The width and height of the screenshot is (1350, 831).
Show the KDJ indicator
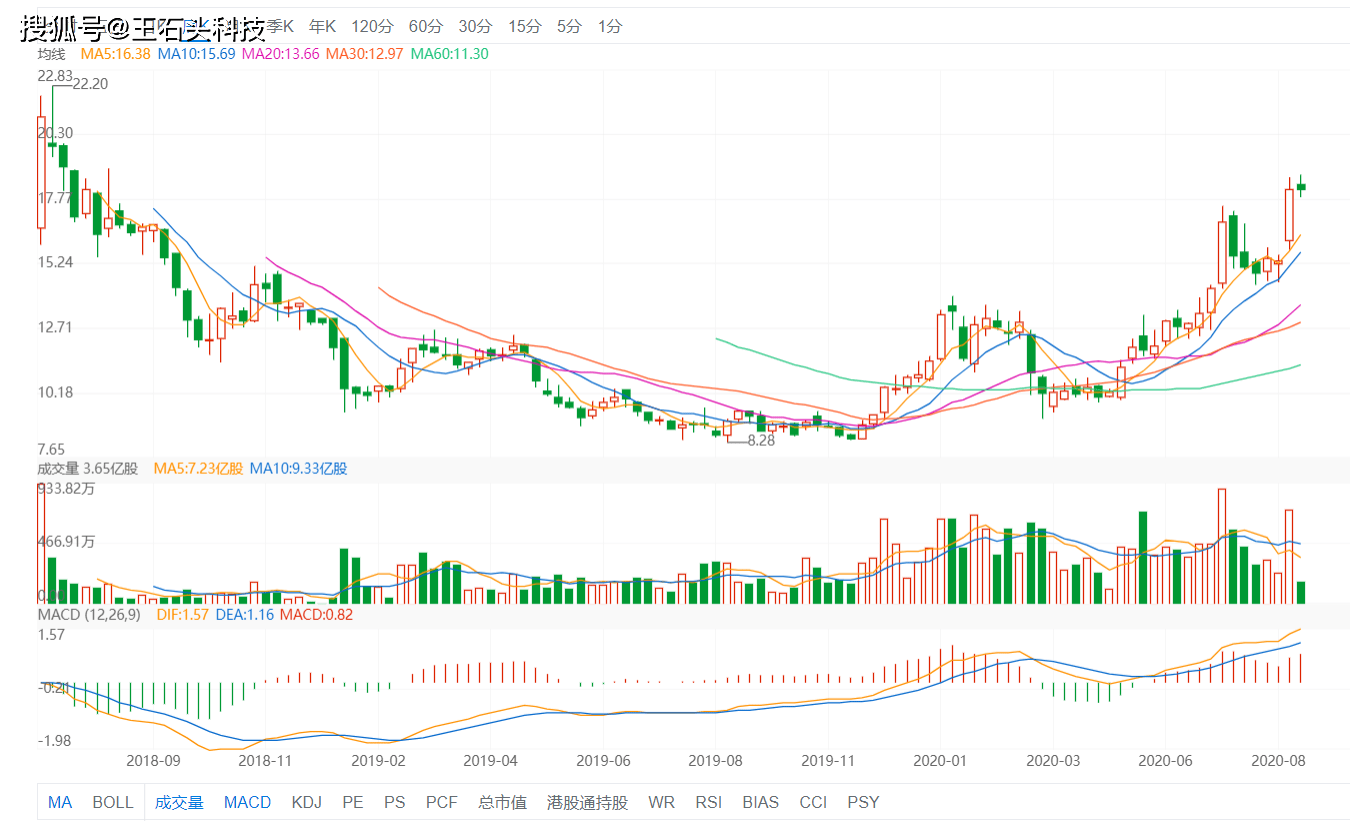(307, 802)
